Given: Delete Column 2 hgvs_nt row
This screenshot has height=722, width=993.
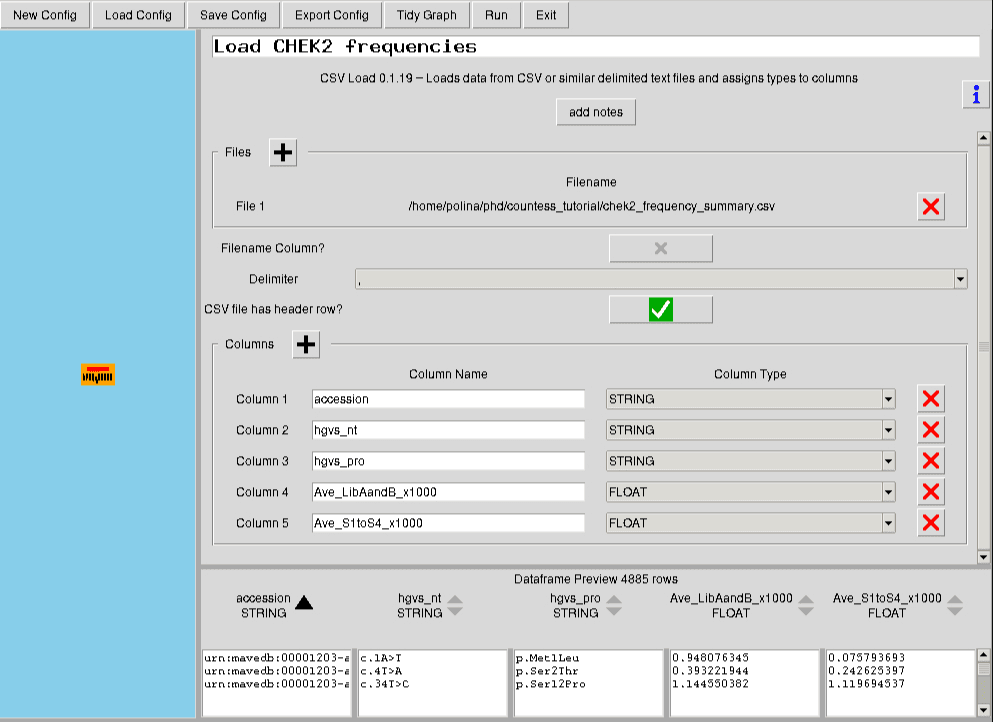Looking at the screenshot, I should pos(931,430).
